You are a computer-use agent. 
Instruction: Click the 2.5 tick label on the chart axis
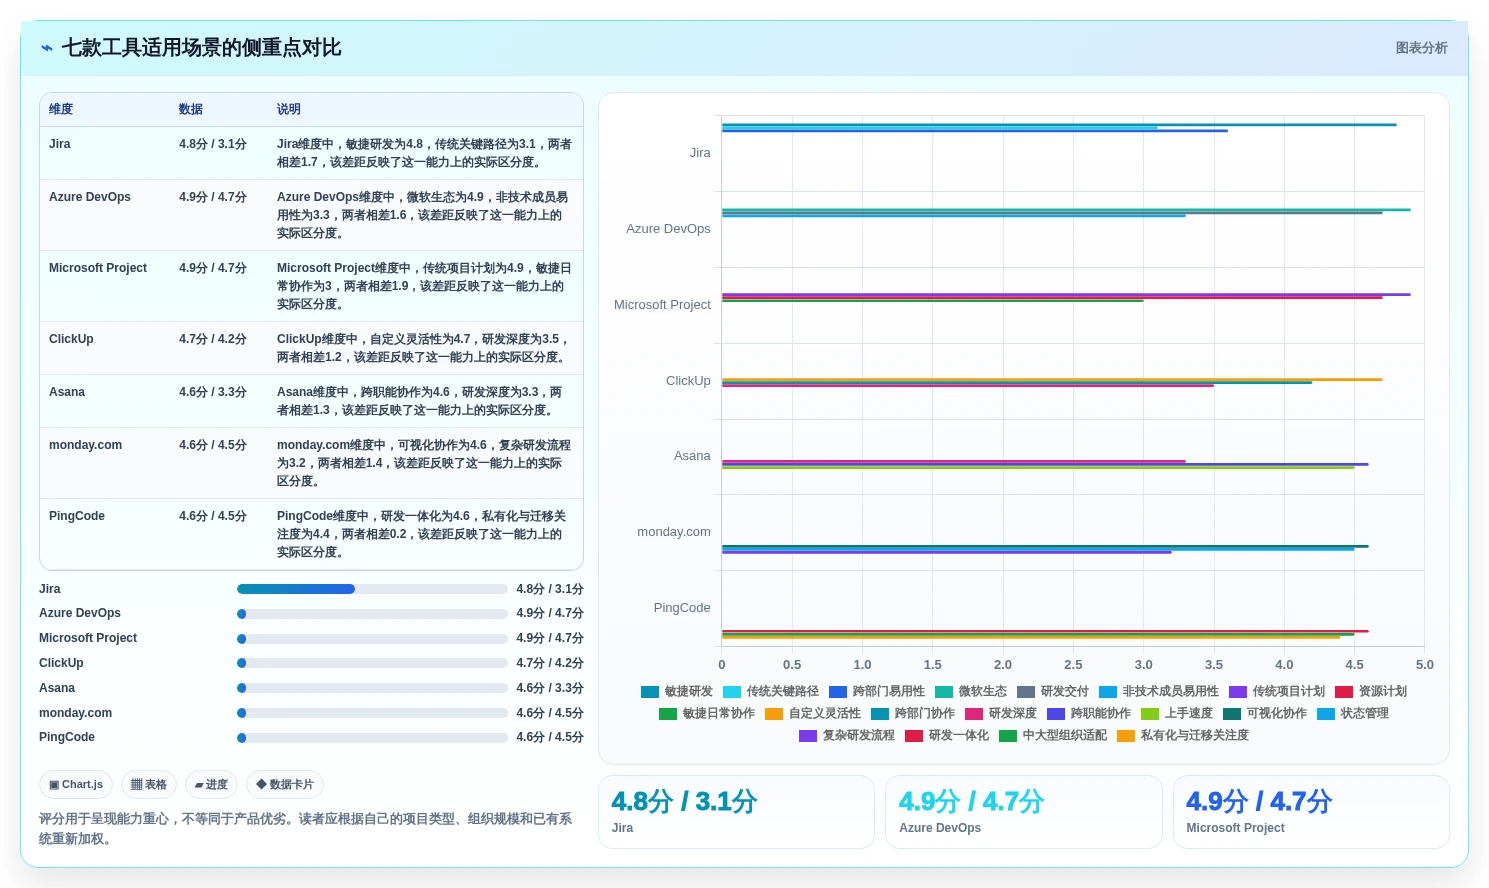[x=1073, y=665]
